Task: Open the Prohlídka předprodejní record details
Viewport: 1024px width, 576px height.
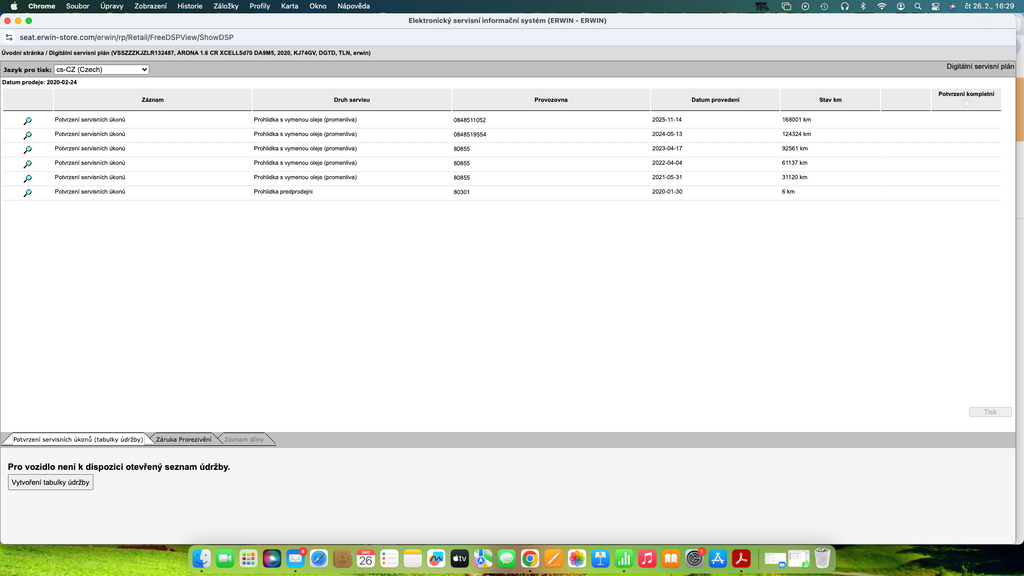Action: [x=28, y=192]
